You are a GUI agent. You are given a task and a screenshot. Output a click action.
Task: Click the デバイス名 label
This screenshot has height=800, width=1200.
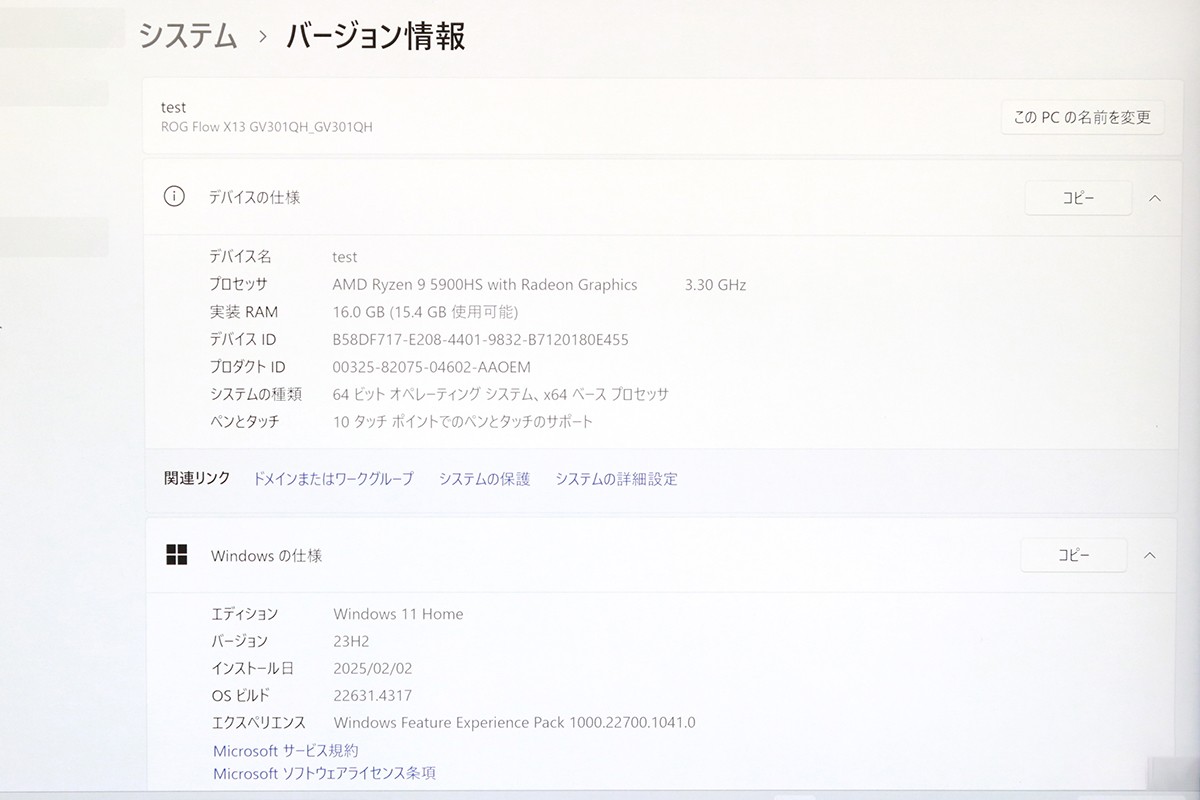tap(240, 257)
